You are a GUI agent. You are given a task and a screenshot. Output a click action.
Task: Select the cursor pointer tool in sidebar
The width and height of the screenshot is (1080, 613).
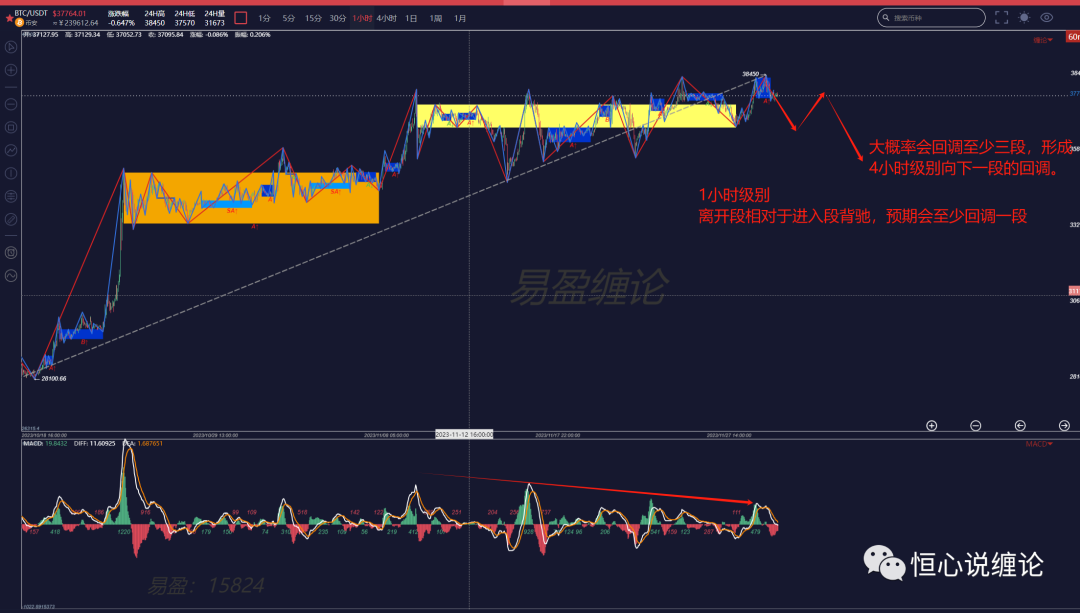tap(11, 47)
